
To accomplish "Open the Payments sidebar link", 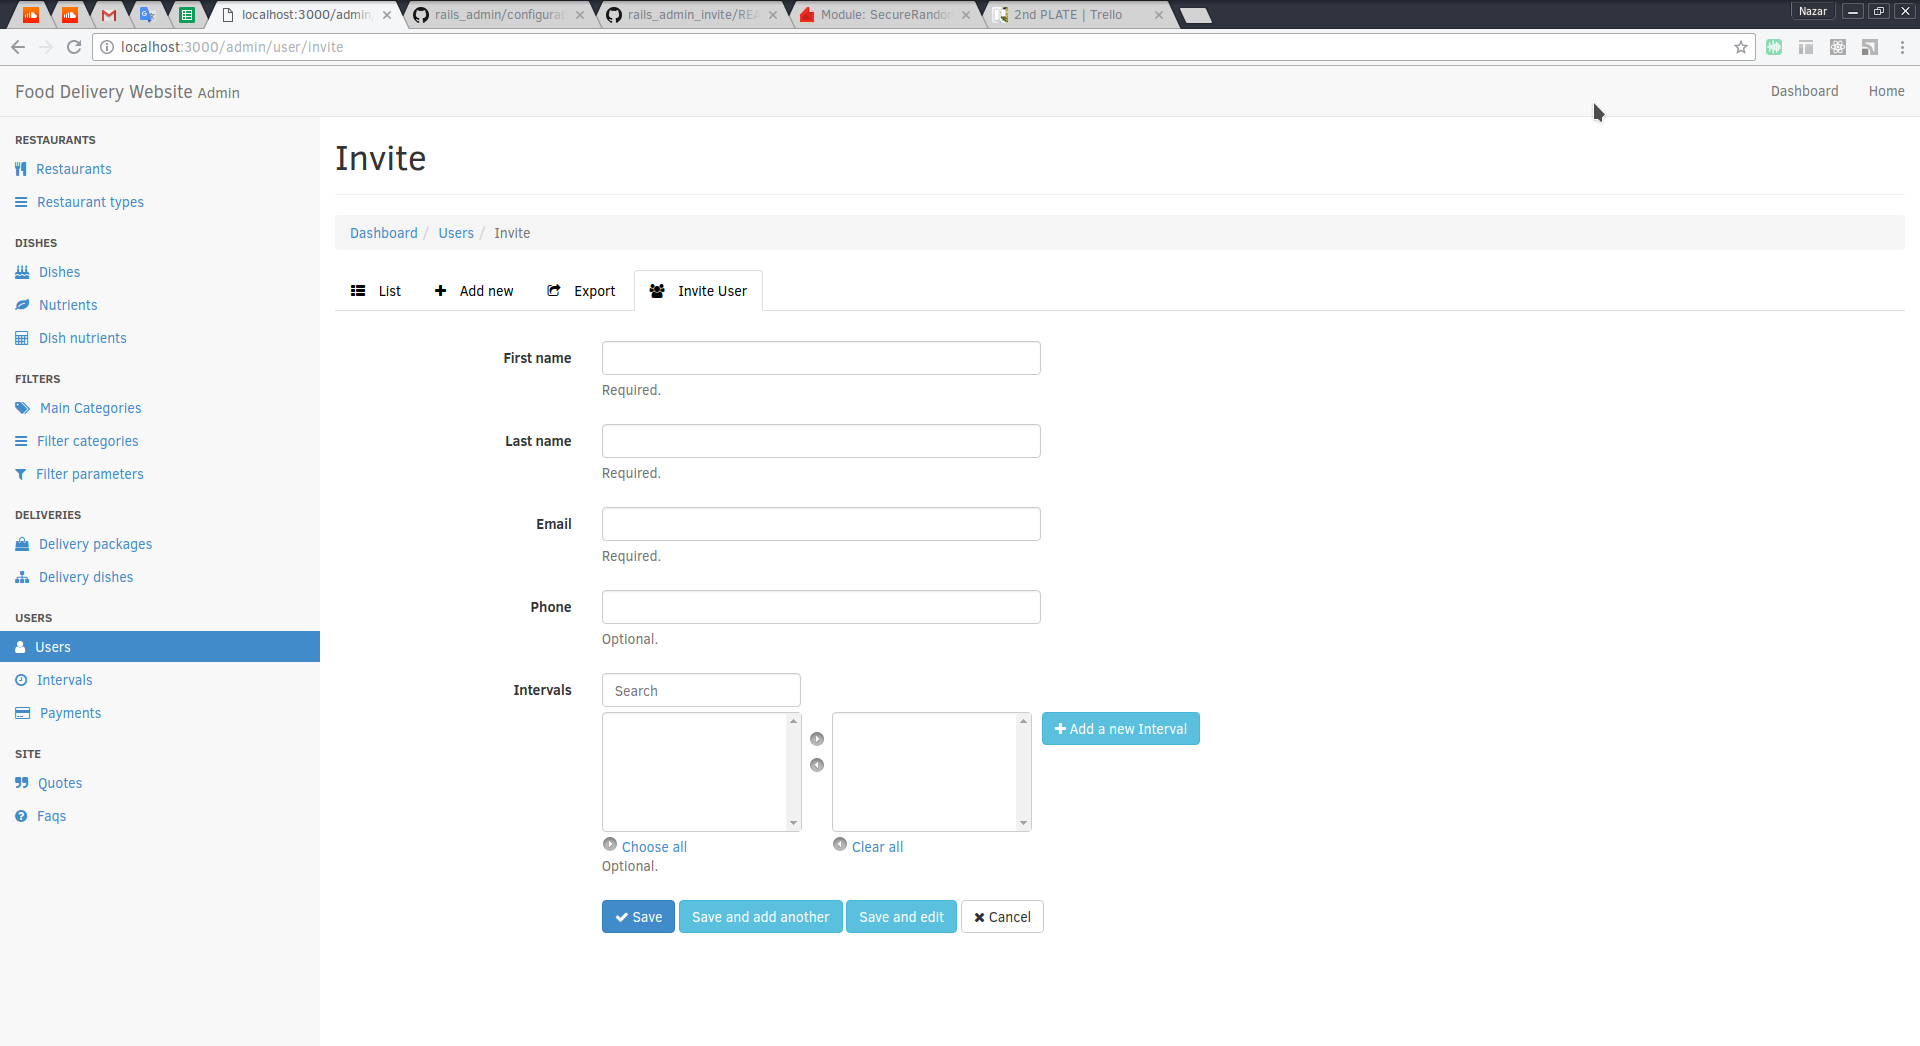I will point(70,713).
